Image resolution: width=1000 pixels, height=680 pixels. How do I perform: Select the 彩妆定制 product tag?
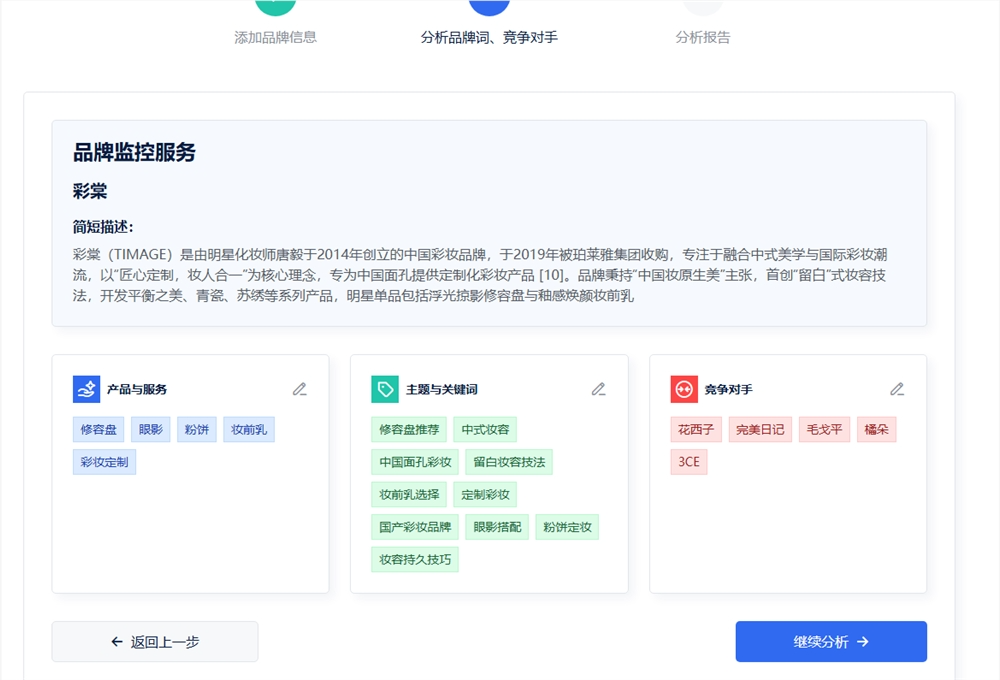click(103, 462)
